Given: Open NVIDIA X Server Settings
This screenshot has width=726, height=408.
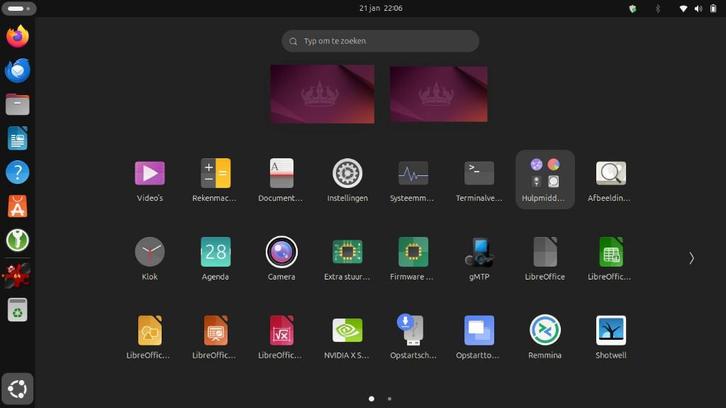Looking at the screenshot, I should tap(347, 331).
